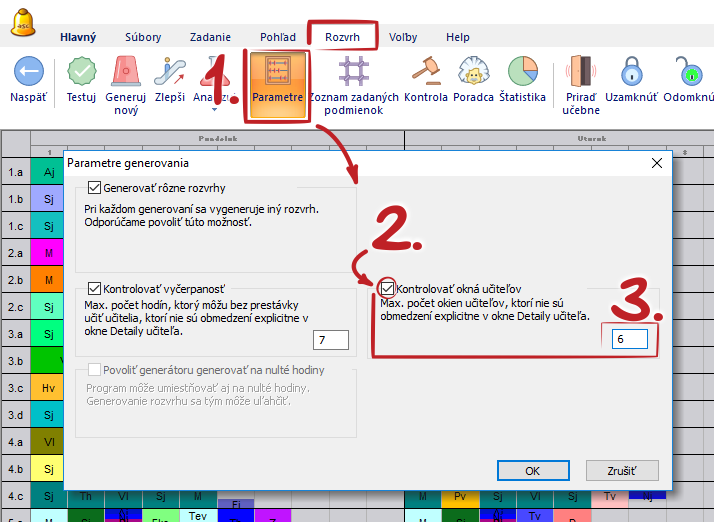Show the Štatistika pie chart
This screenshot has height=522, width=714.
click(523, 72)
